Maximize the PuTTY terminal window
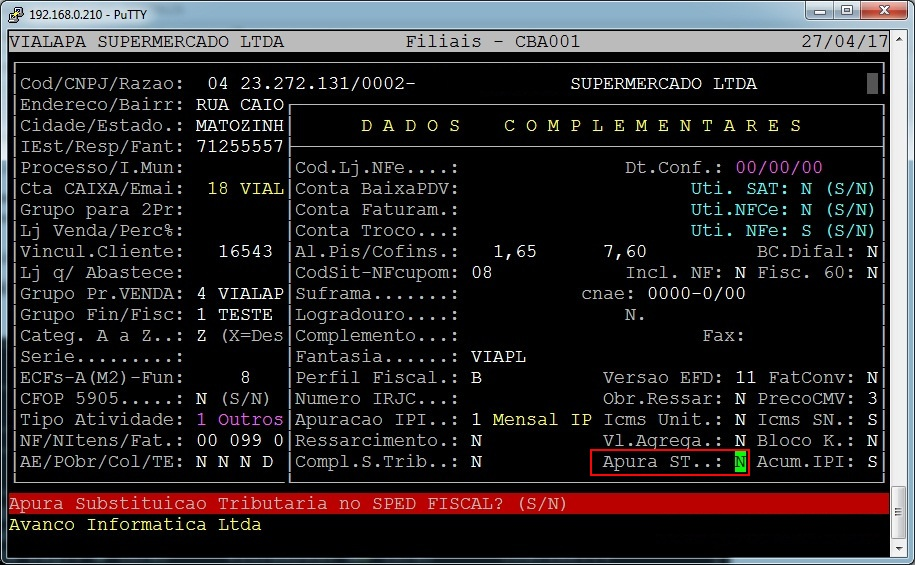The height and width of the screenshot is (565, 915). click(x=847, y=12)
